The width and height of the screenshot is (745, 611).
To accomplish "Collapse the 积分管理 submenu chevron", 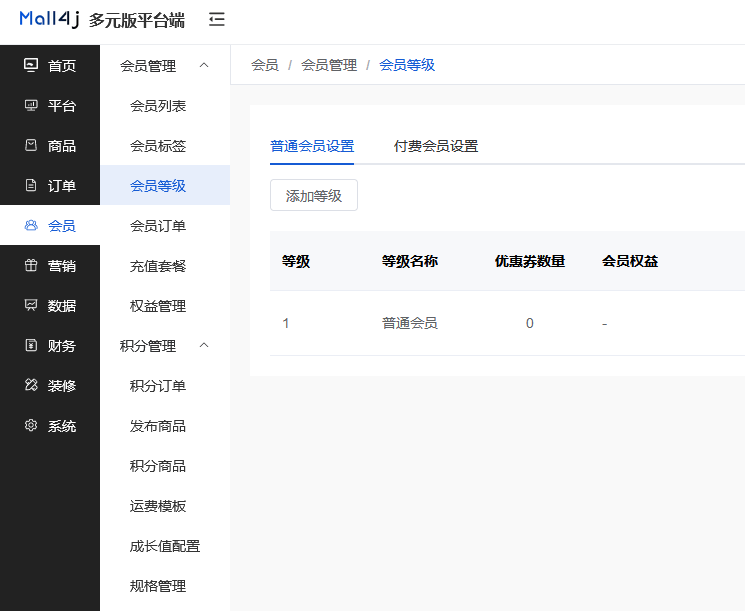I will point(204,345).
